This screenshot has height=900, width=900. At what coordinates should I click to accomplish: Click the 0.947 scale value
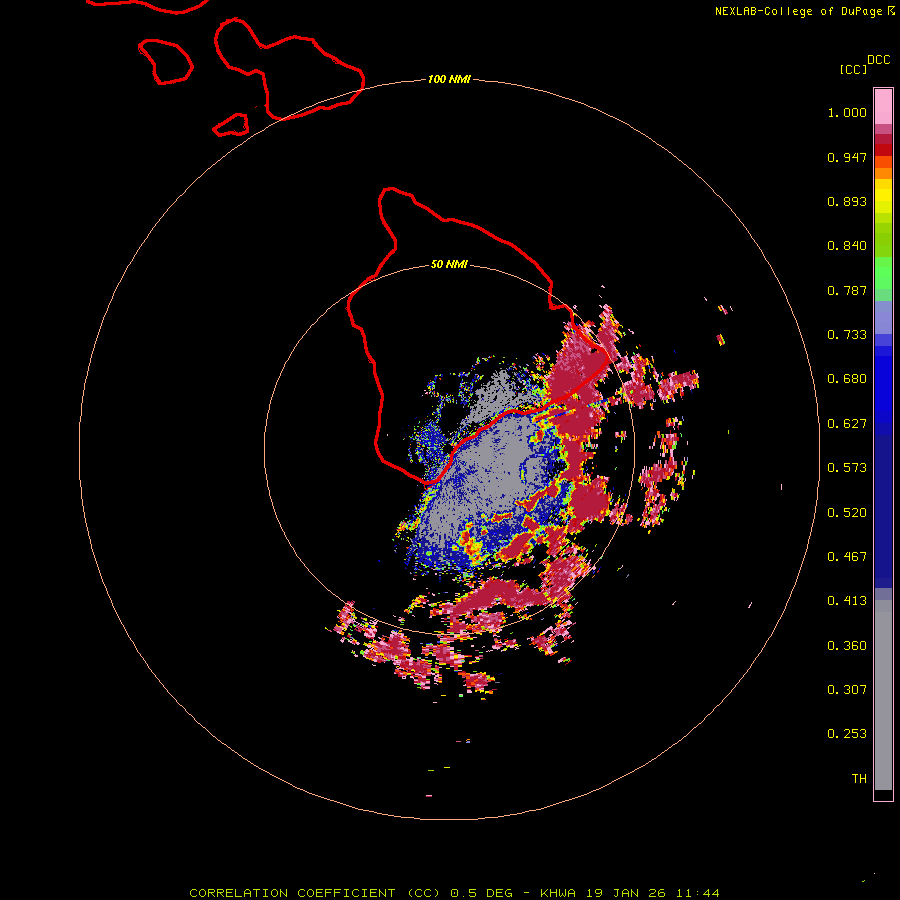tap(847, 157)
